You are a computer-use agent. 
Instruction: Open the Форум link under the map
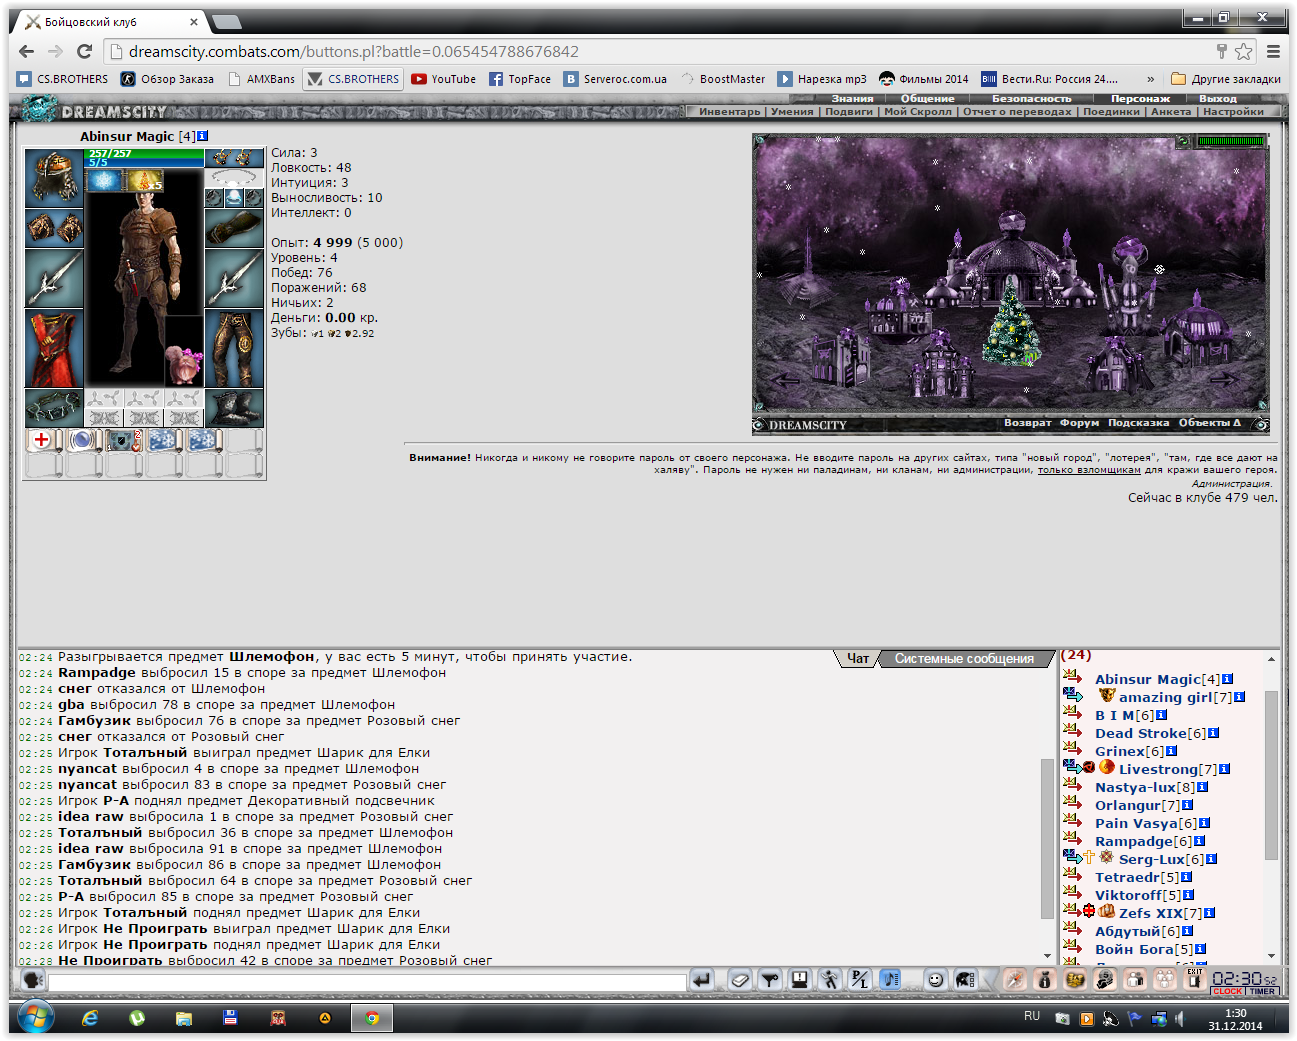(x=1079, y=423)
